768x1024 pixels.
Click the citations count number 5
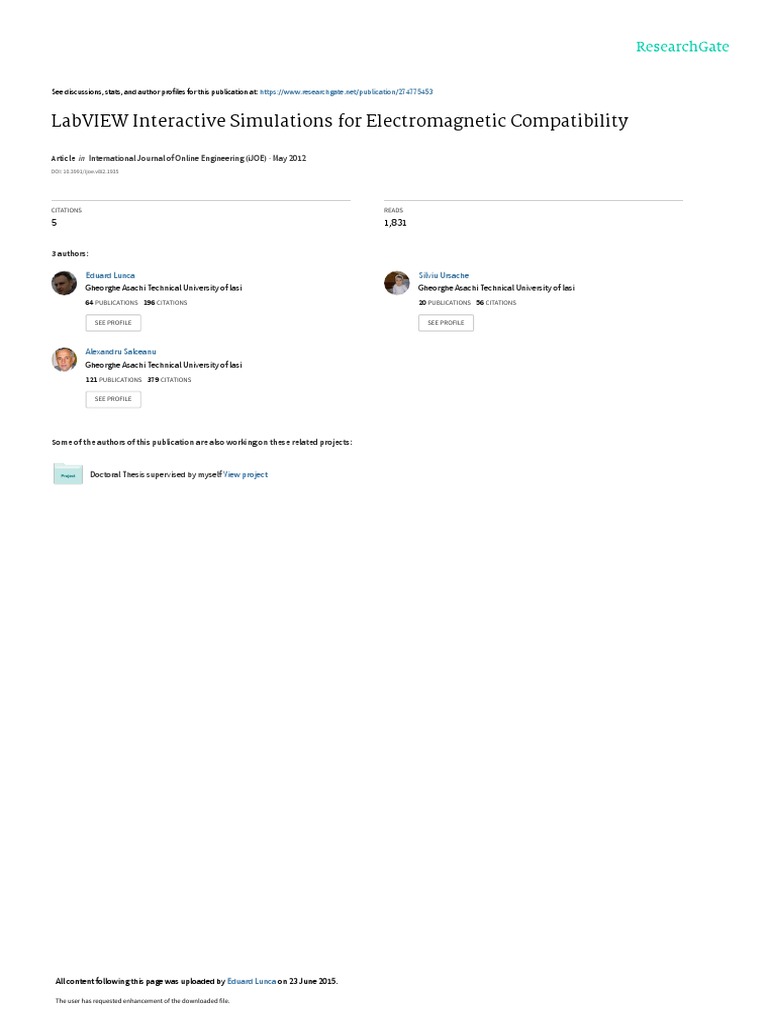[54, 223]
